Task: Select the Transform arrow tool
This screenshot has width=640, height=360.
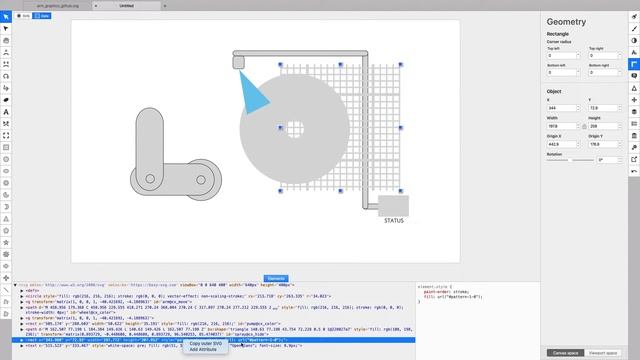Action: click(6, 17)
